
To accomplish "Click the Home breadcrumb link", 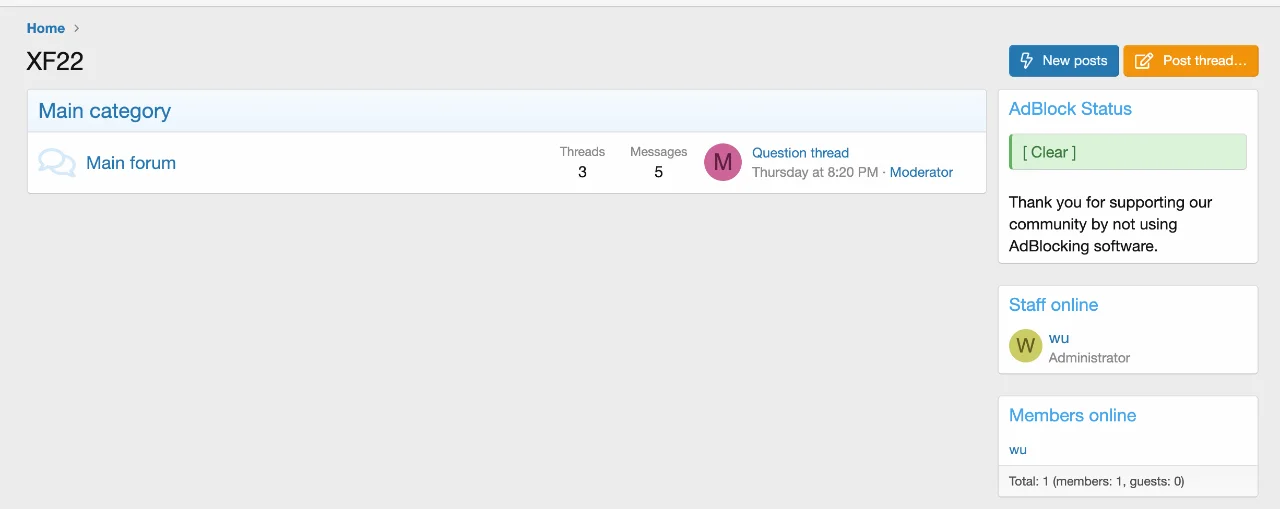I will coord(46,28).
